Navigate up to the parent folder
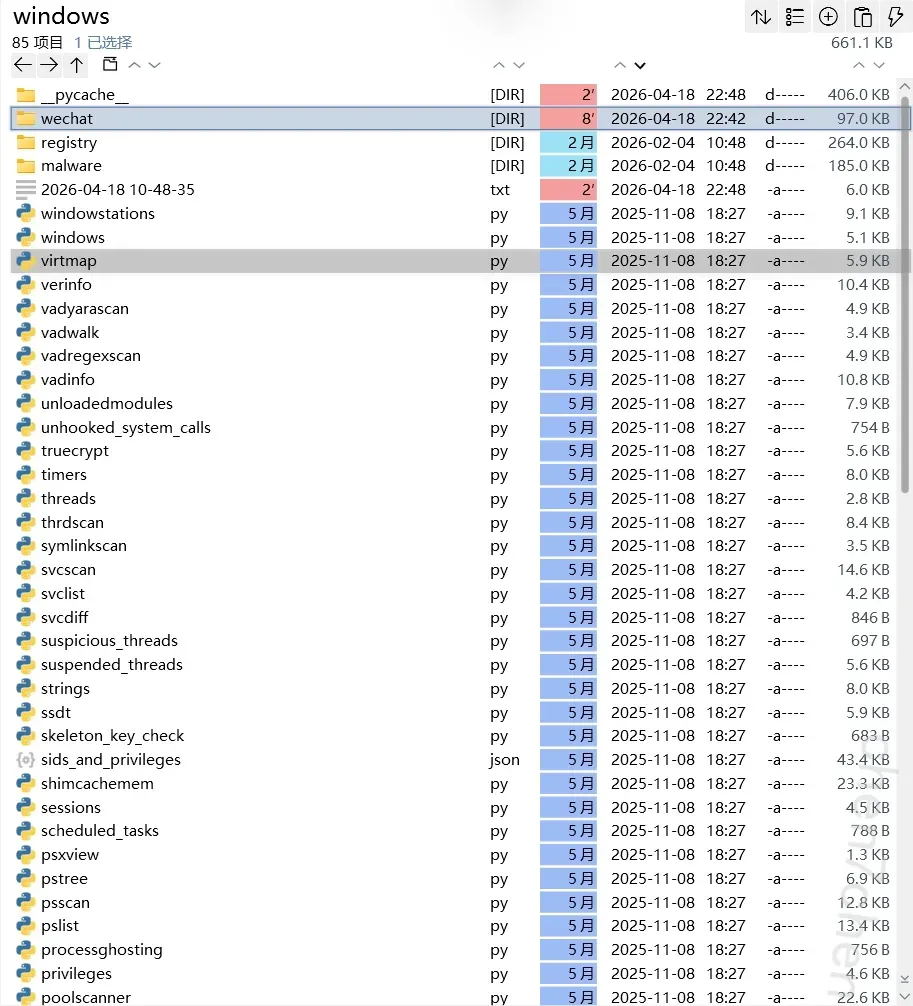This screenshot has width=913, height=1006. coord(76,65)
